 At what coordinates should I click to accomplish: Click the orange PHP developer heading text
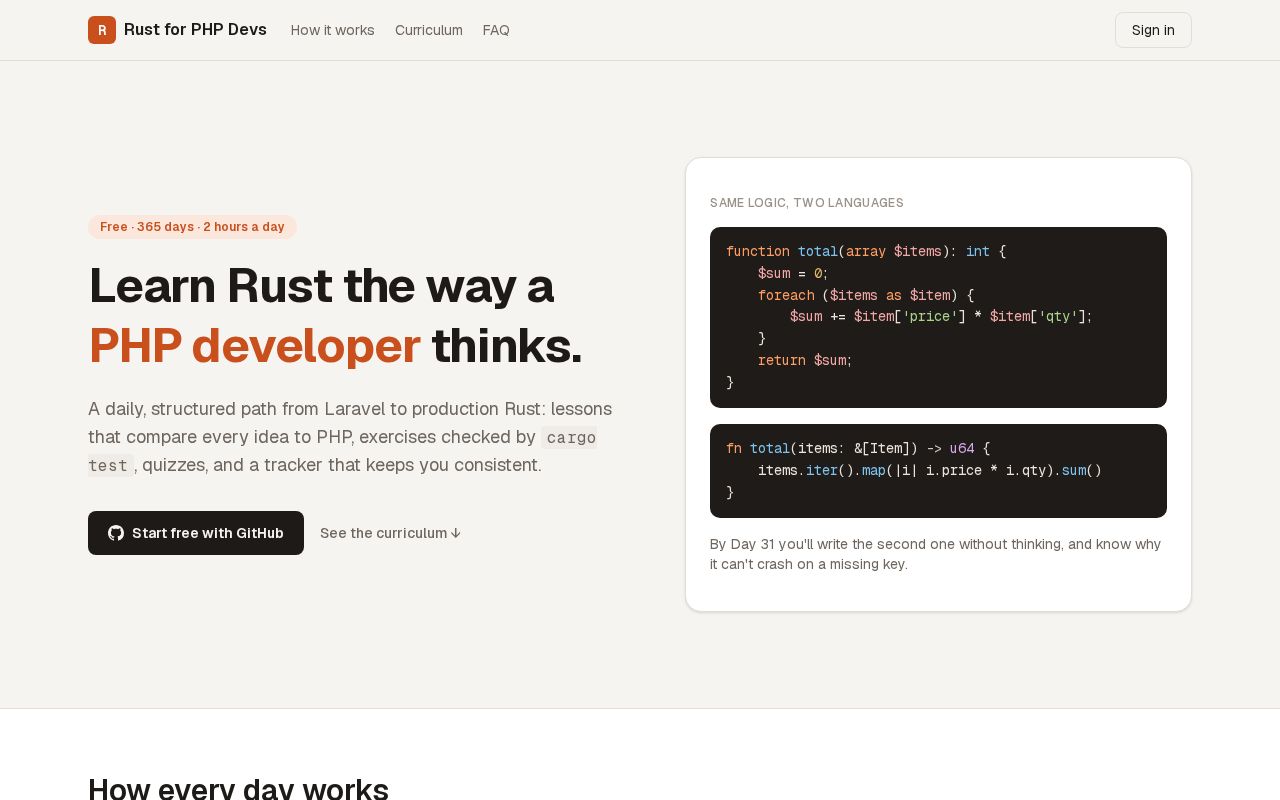point(254,345)
